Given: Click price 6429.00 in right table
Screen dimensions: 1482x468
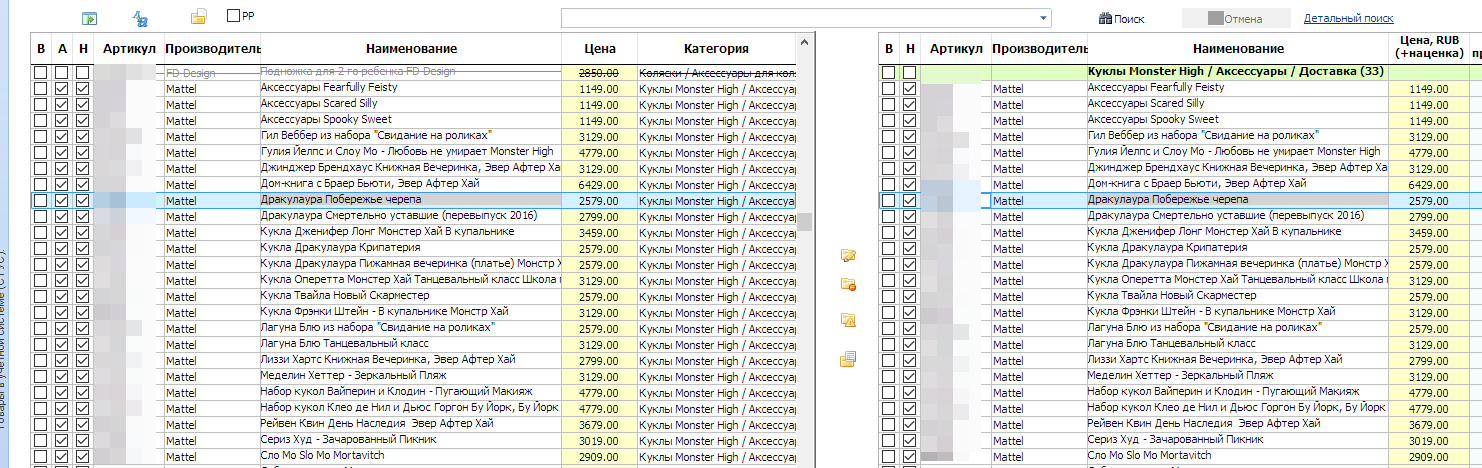Looking at the screenshot, I should pyautogui.click(x=1429, y=185).
